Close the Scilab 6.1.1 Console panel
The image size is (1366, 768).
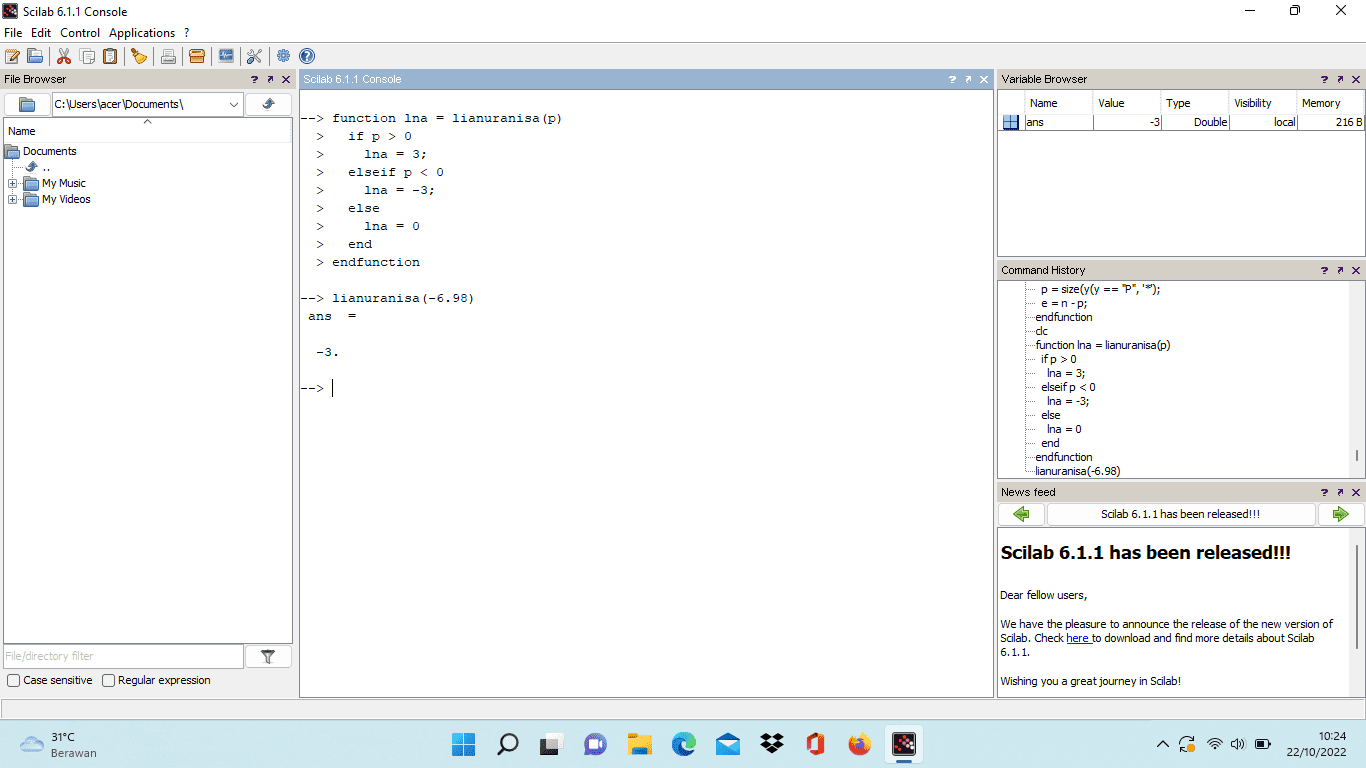coord(985,79)
